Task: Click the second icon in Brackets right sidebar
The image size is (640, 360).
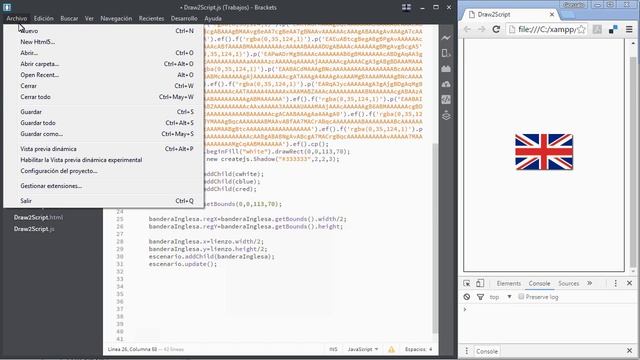Action: (446, 53)
